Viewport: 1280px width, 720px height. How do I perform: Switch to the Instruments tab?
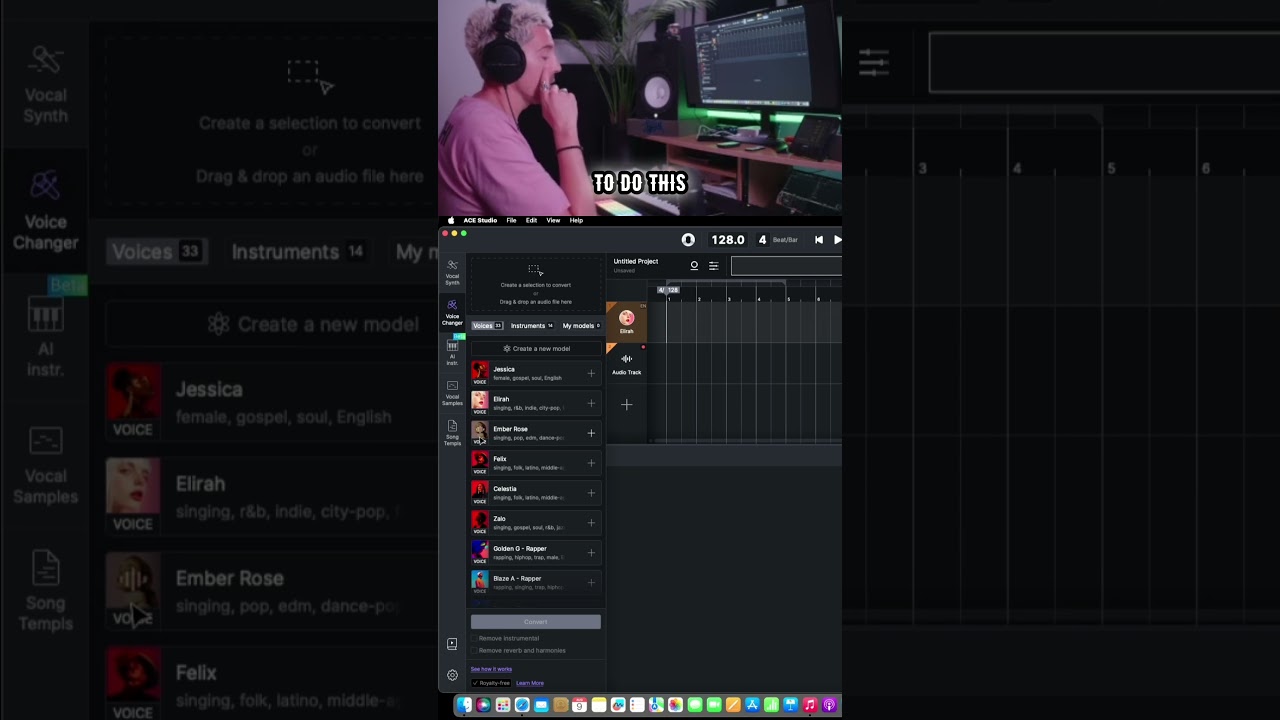click(x=532, y=326)
